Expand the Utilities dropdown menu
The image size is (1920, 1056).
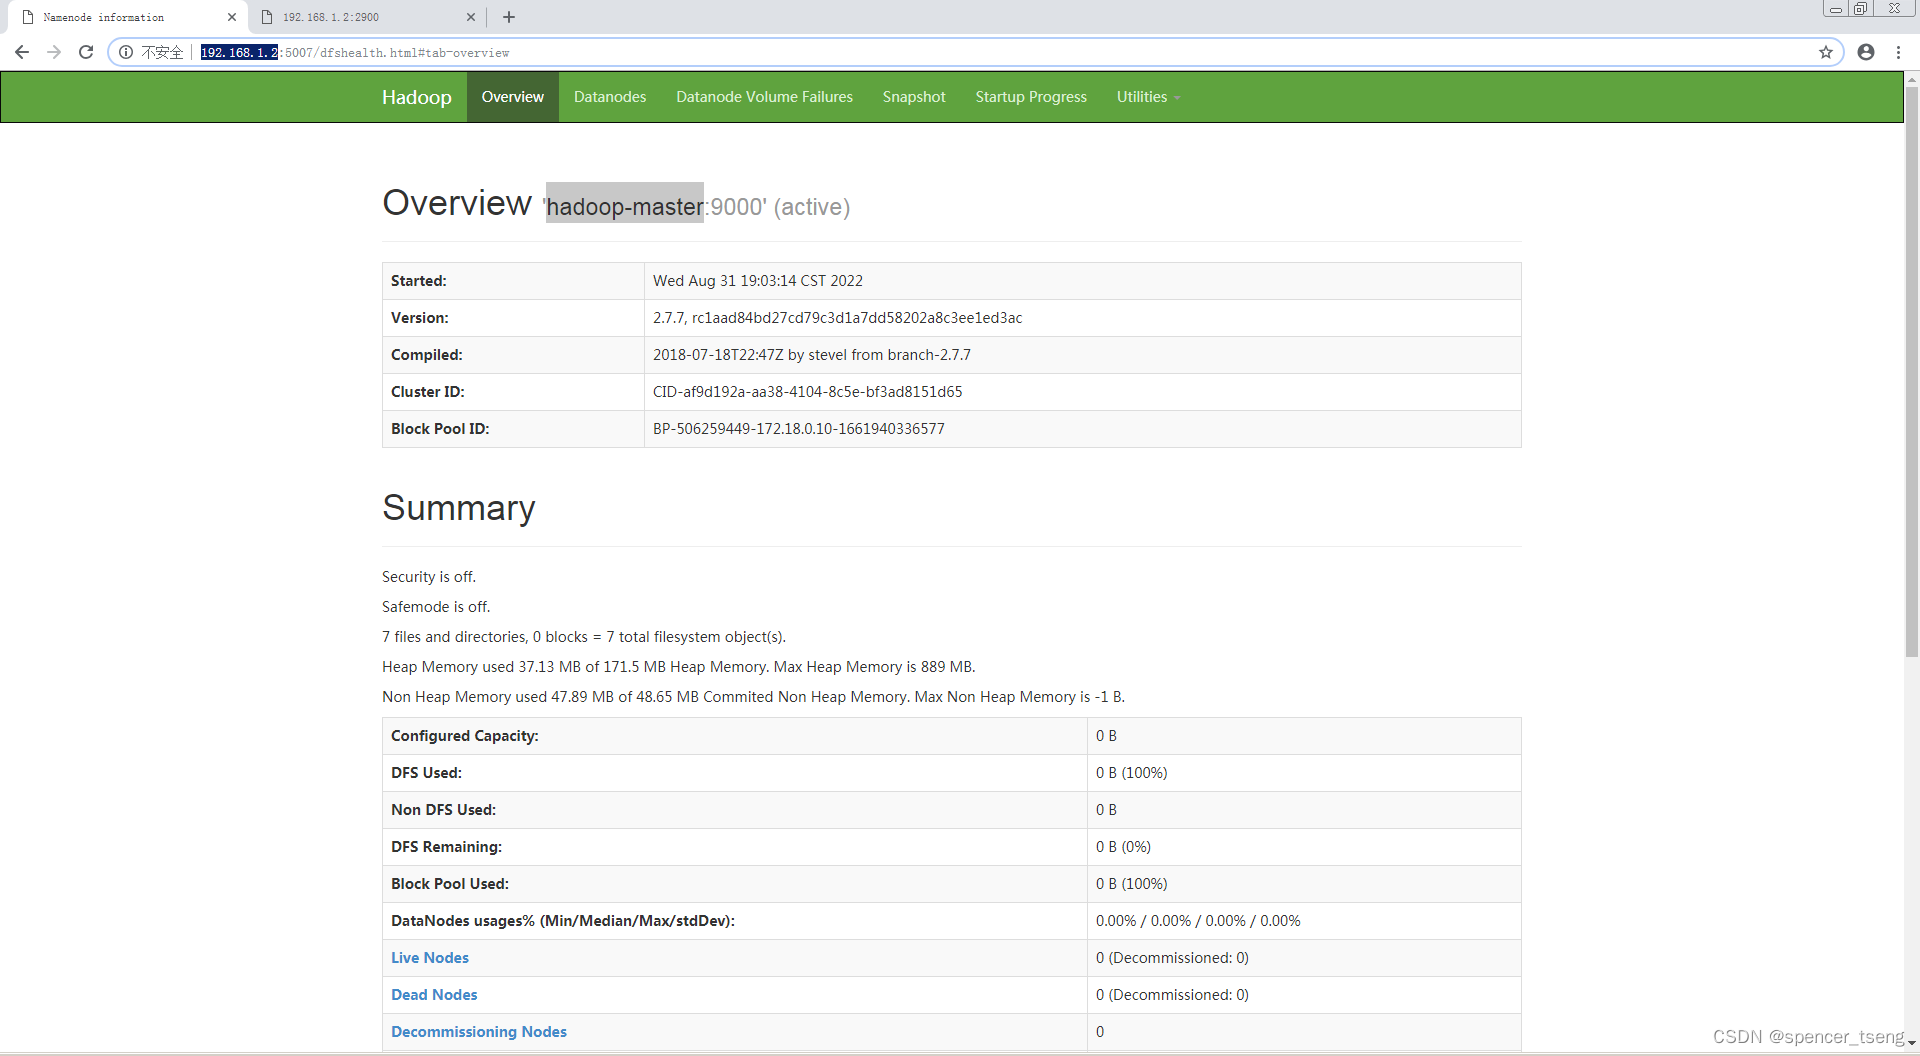point(1146,96)
